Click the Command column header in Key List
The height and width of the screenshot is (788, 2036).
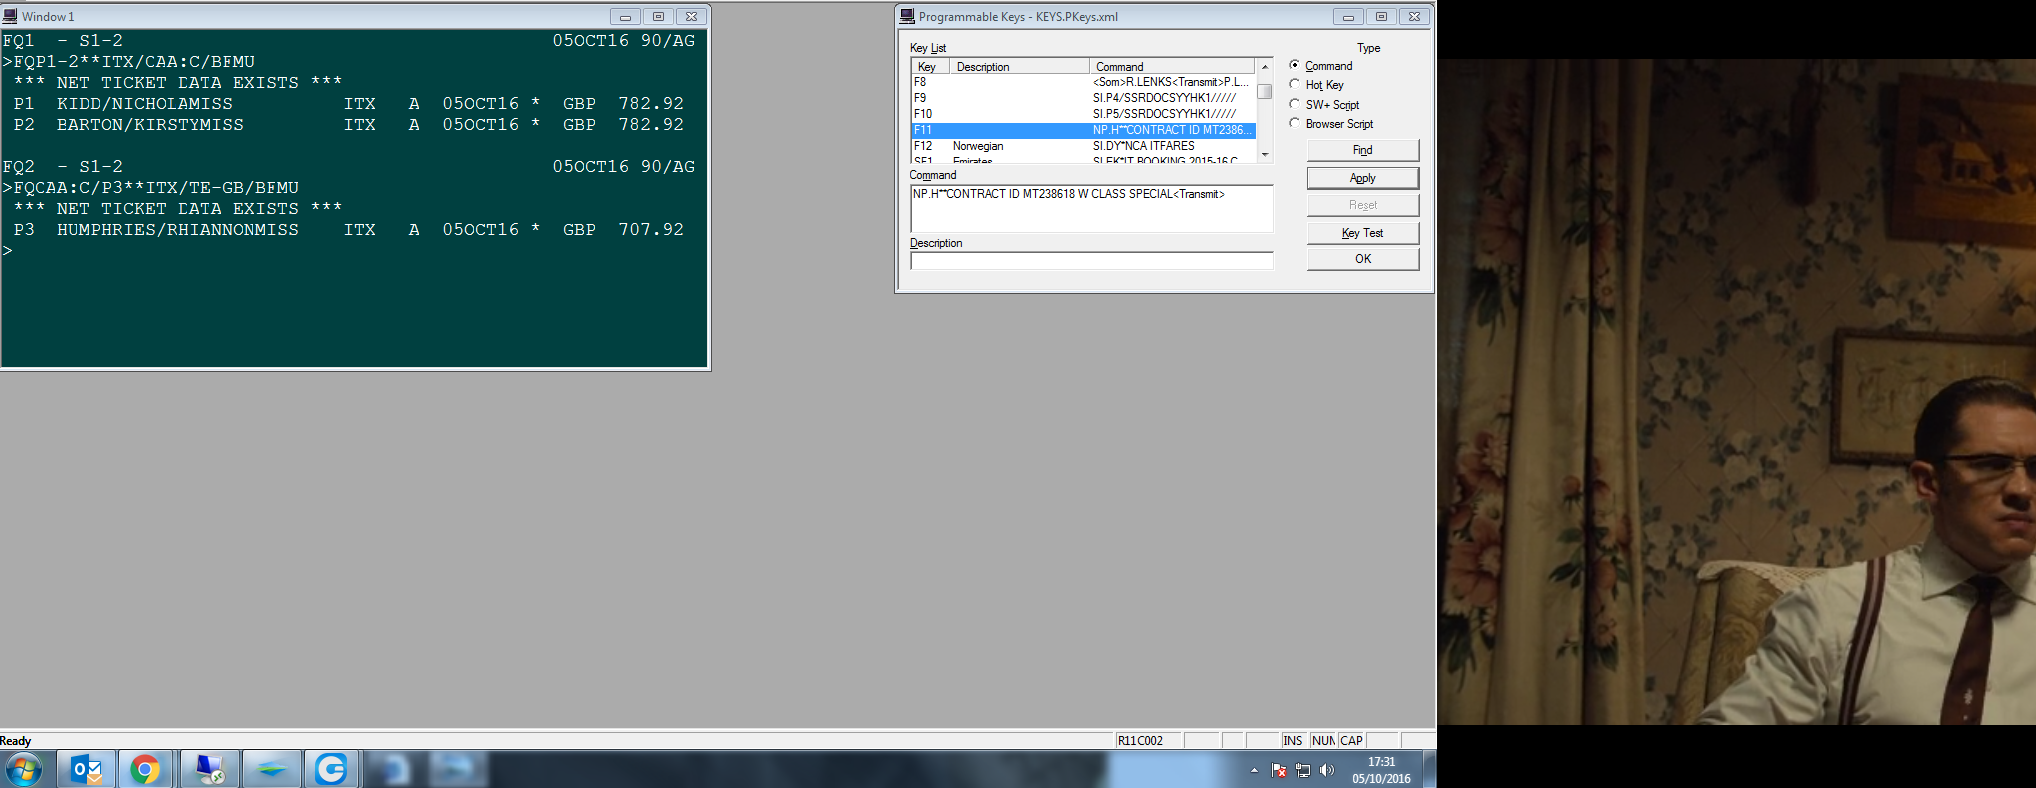pyautogui.click(x=1172, y=67)
